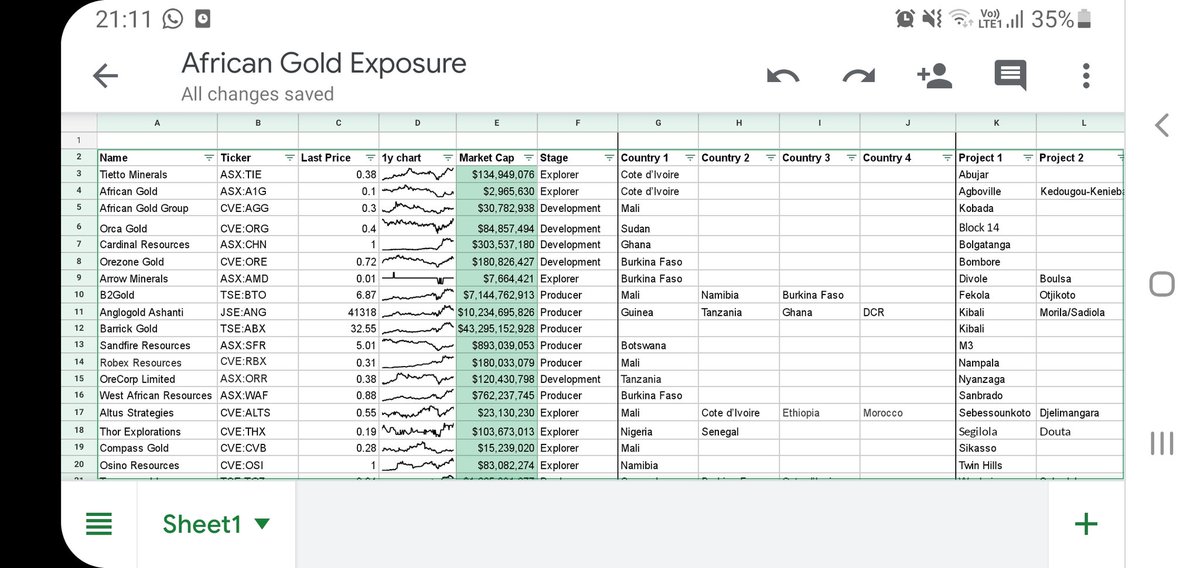
Task: Open the Name column filter dropdown
Action: (209, 158)
